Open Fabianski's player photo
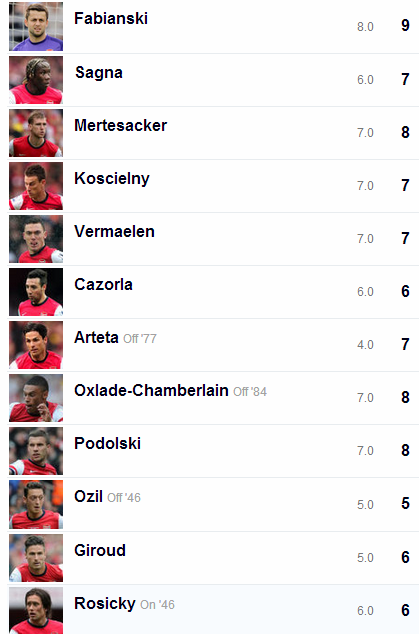This screenshot has width=419, height=634. [36, 26]
